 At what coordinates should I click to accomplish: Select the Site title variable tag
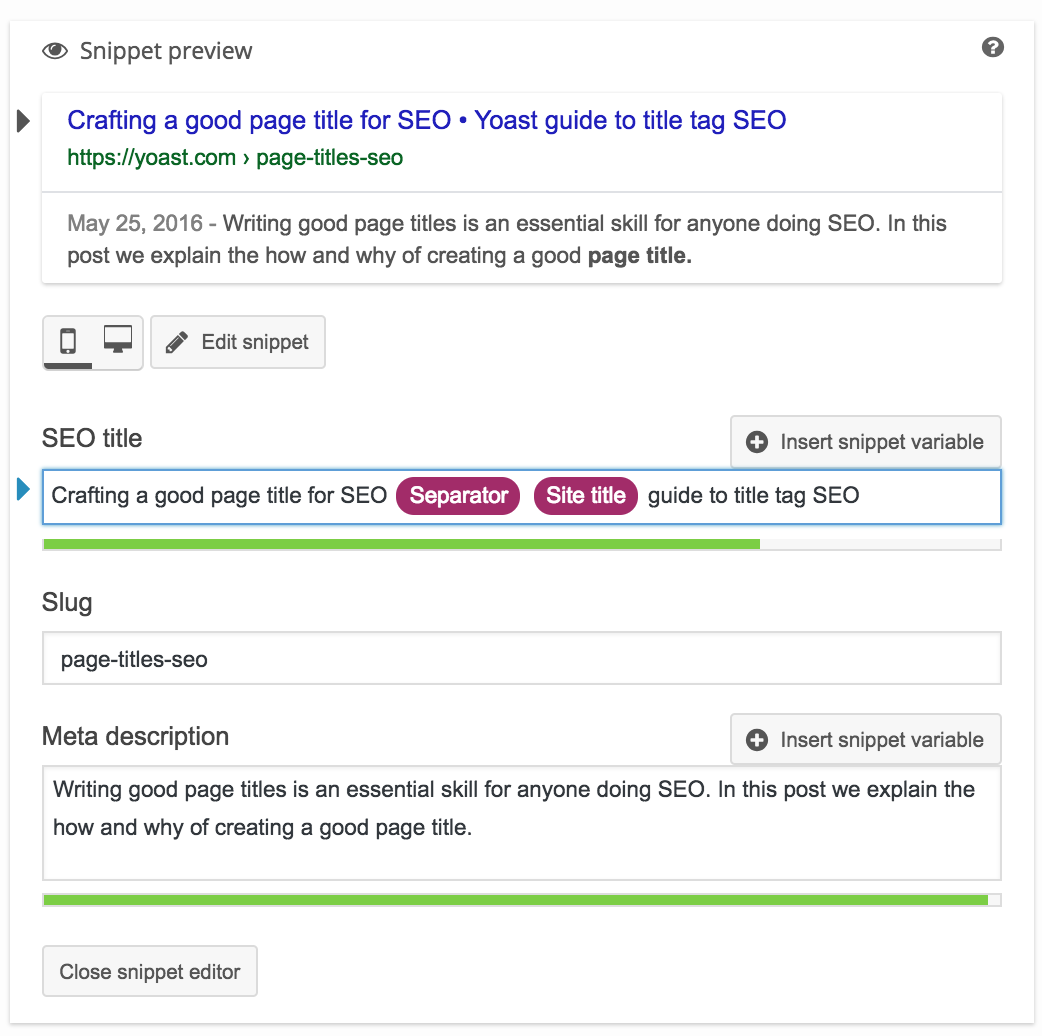point(585,496)
